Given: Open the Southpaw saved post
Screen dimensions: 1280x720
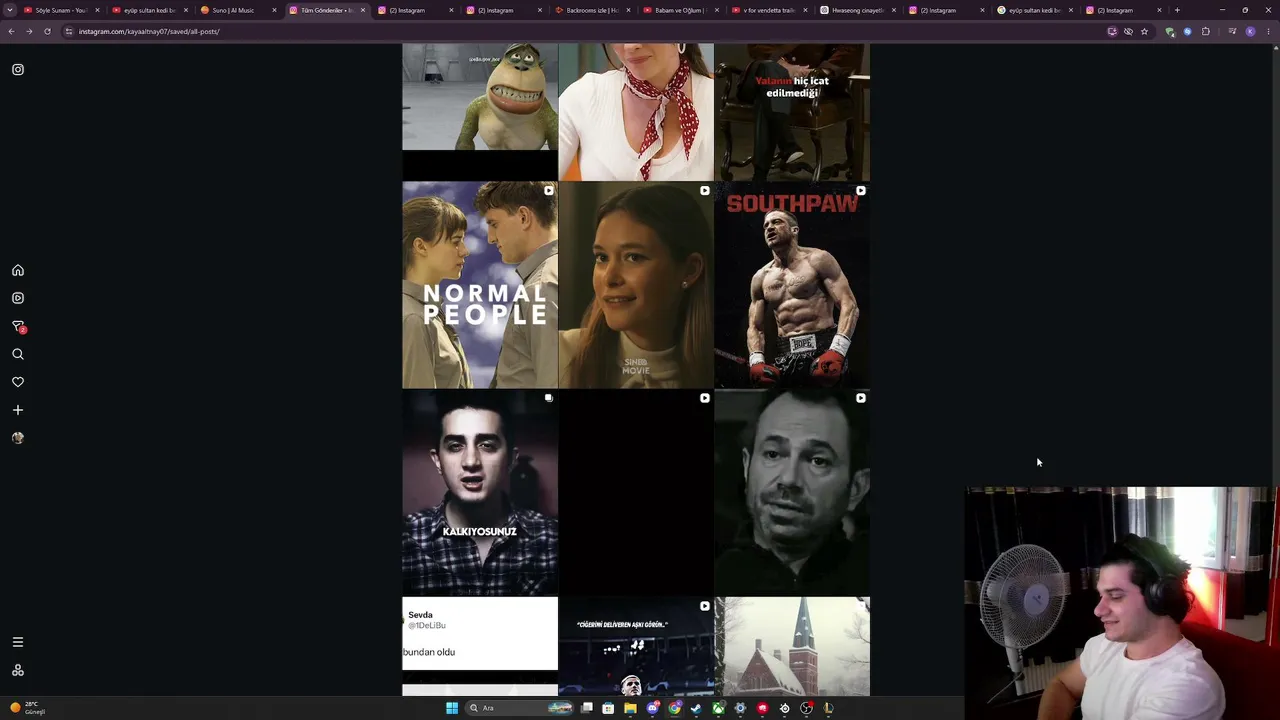Looking at the screenshot, I should [792, 285].
